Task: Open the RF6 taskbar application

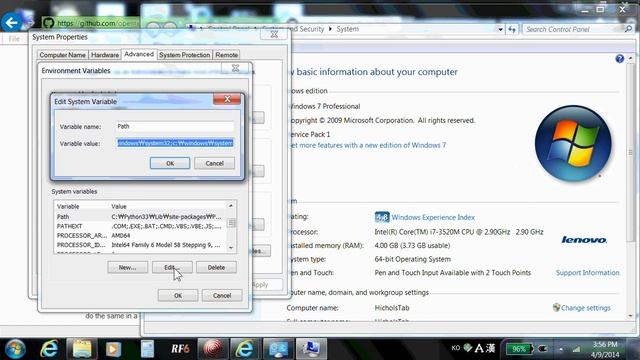Action: (180, 349)
